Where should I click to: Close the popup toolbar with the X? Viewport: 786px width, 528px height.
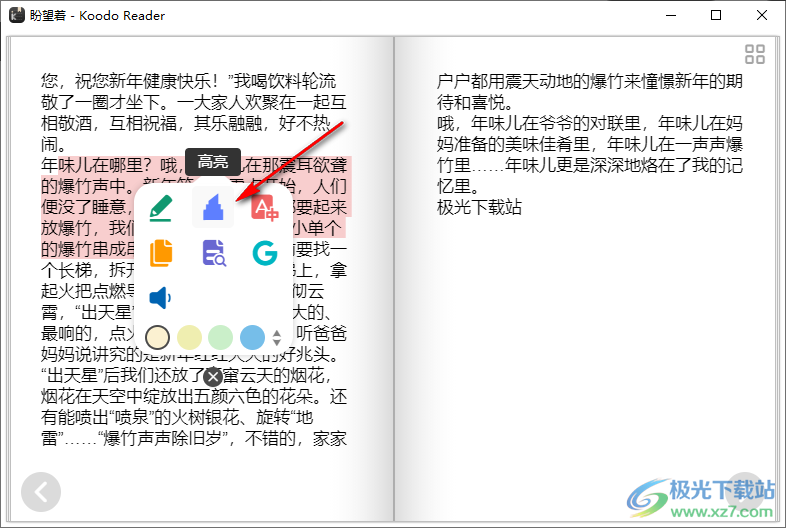[x=213, y=377]
